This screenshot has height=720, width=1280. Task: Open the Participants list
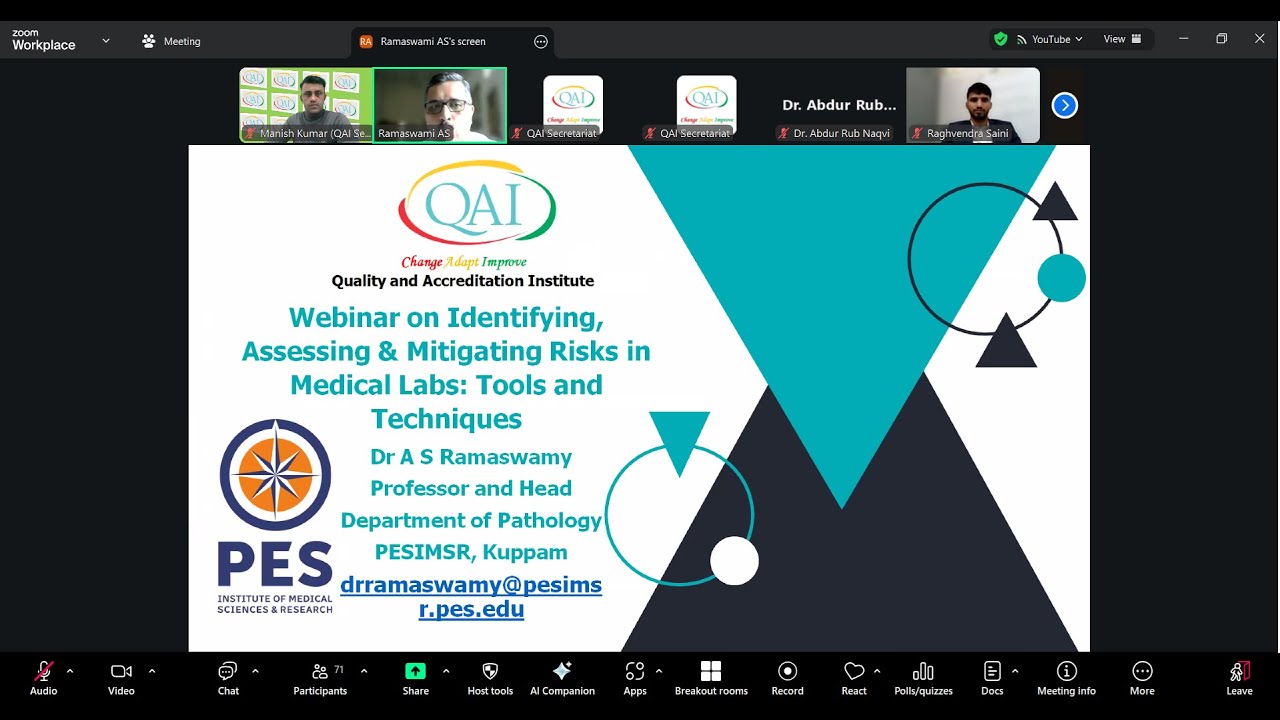[320, 678]
